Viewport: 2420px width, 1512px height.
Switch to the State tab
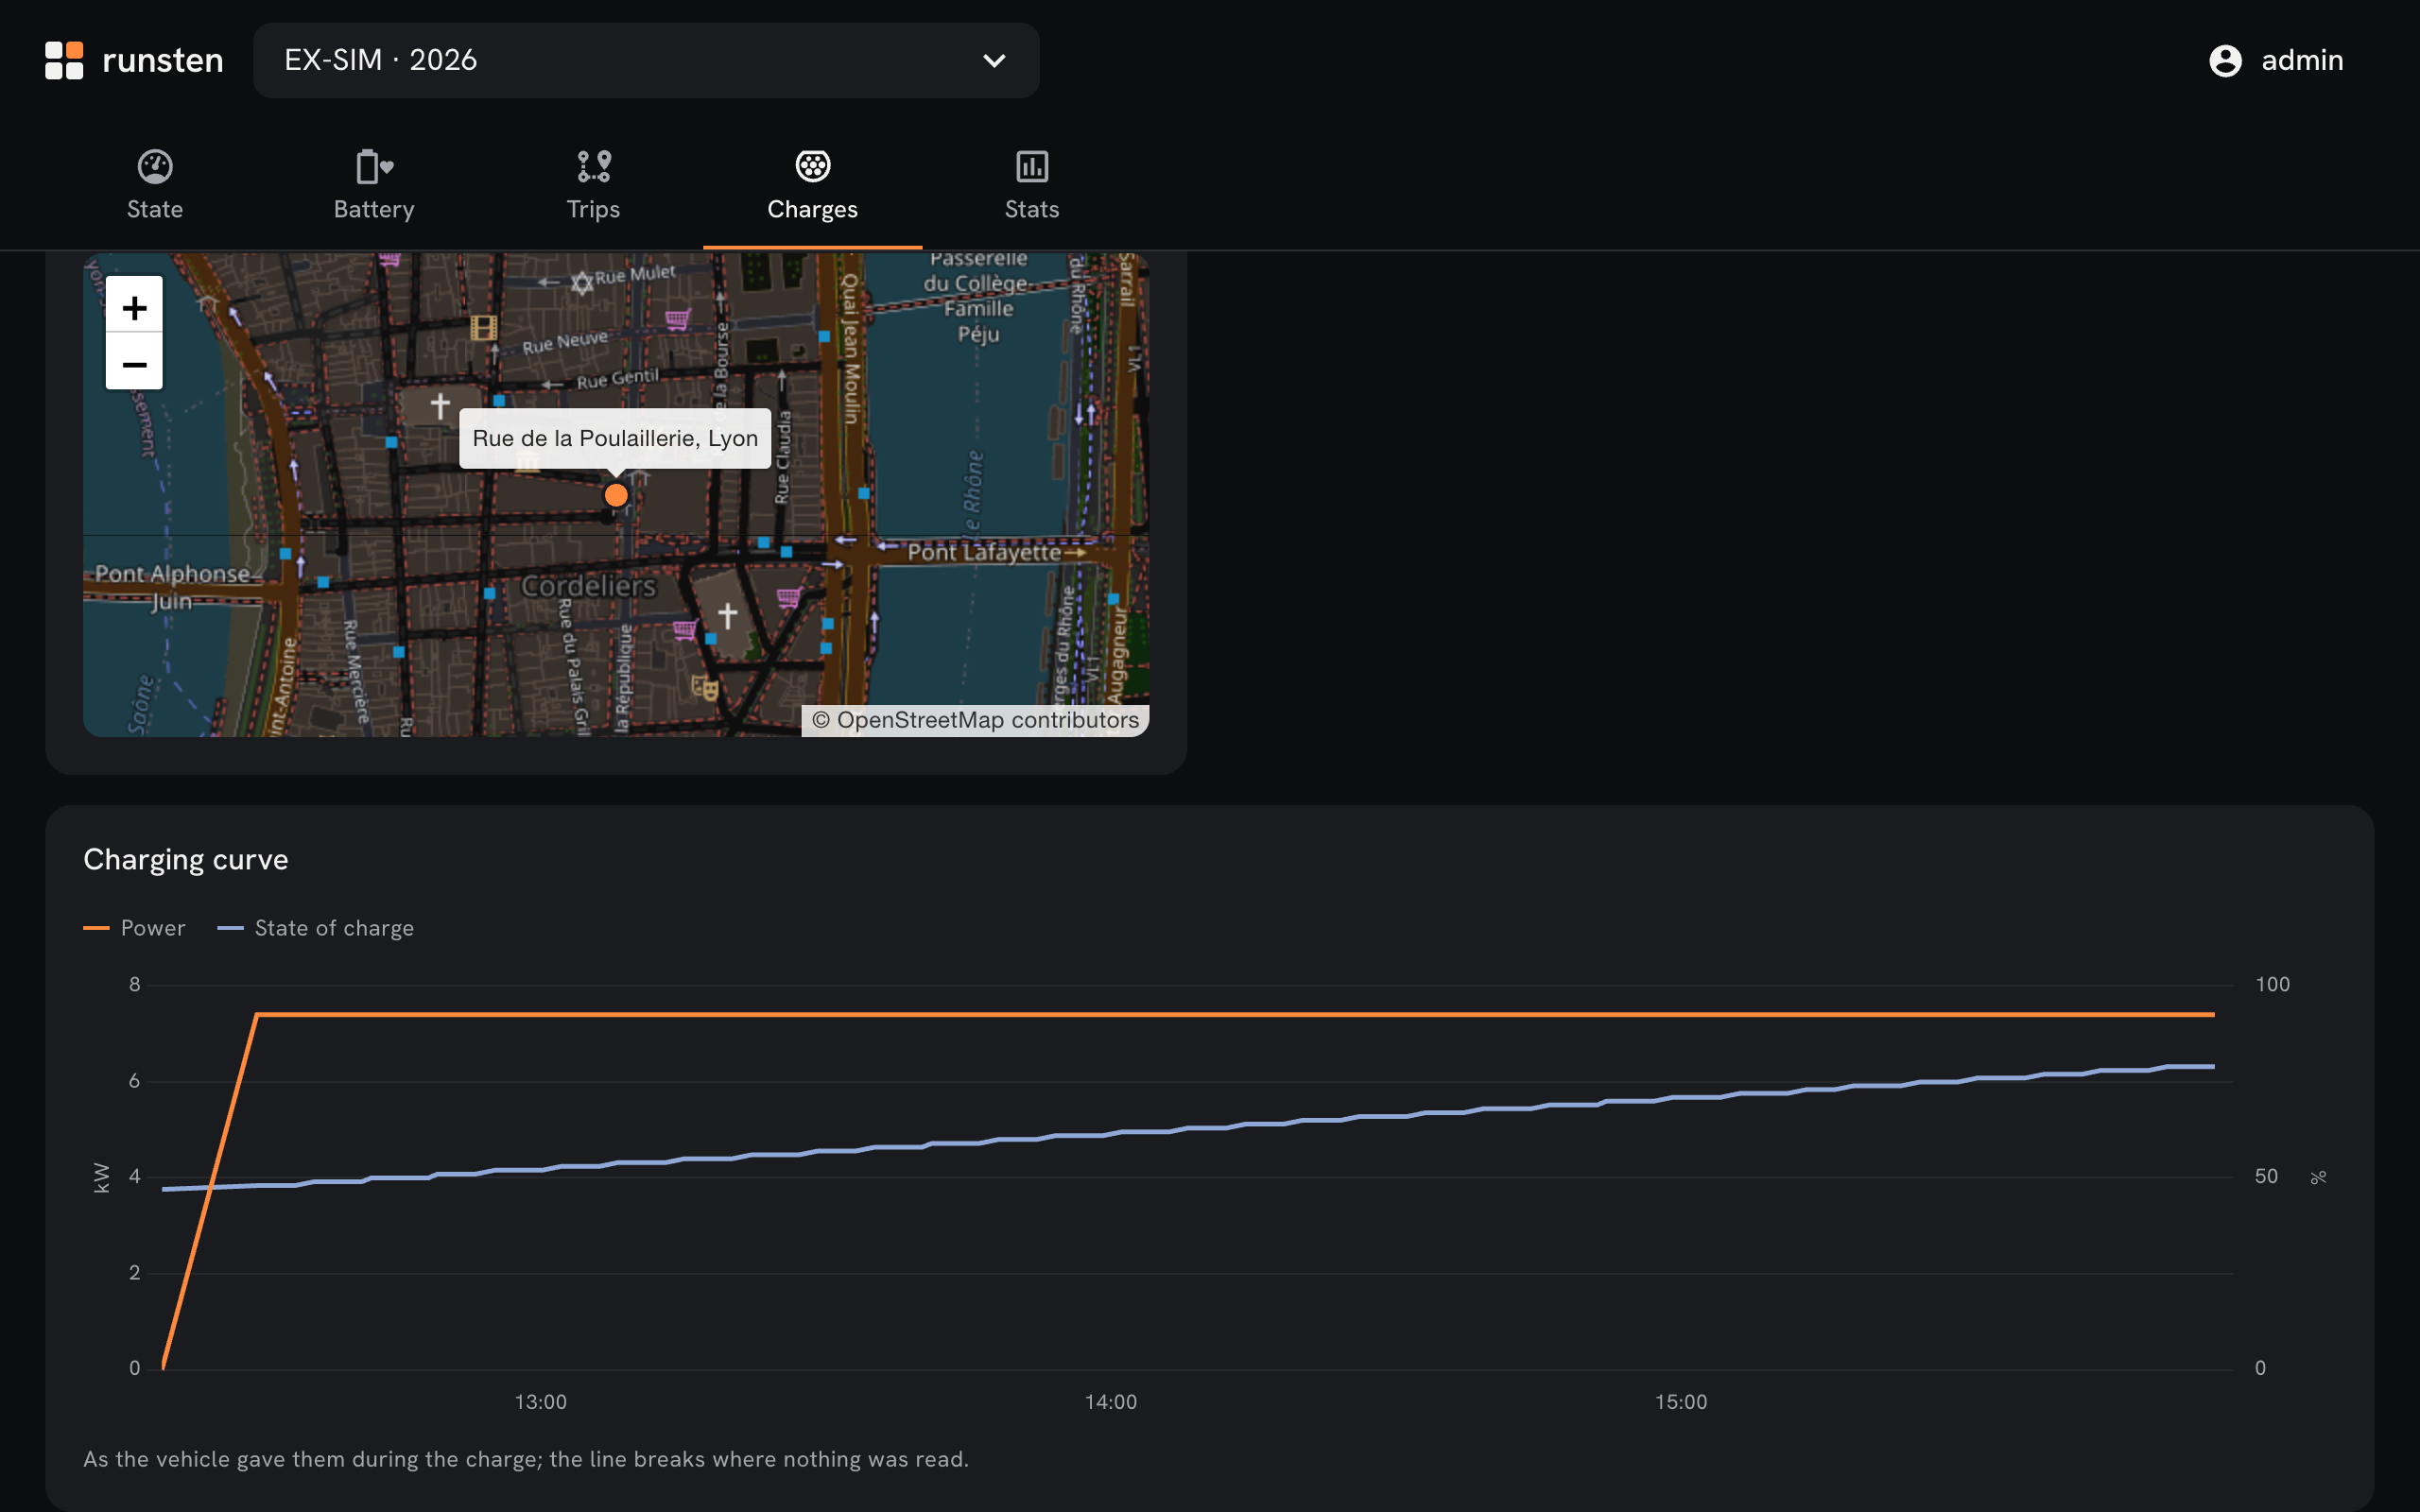click(x=155, y=185)
